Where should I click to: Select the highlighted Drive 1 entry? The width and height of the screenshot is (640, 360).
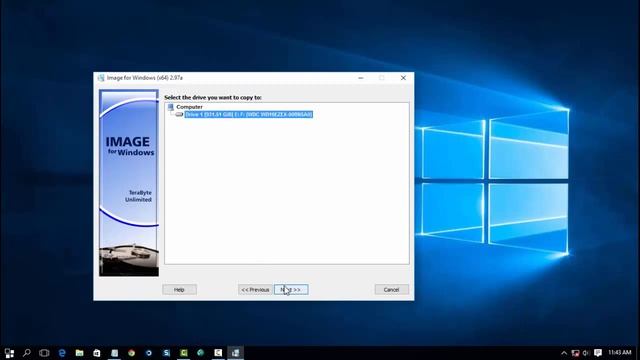click(249, 114)
